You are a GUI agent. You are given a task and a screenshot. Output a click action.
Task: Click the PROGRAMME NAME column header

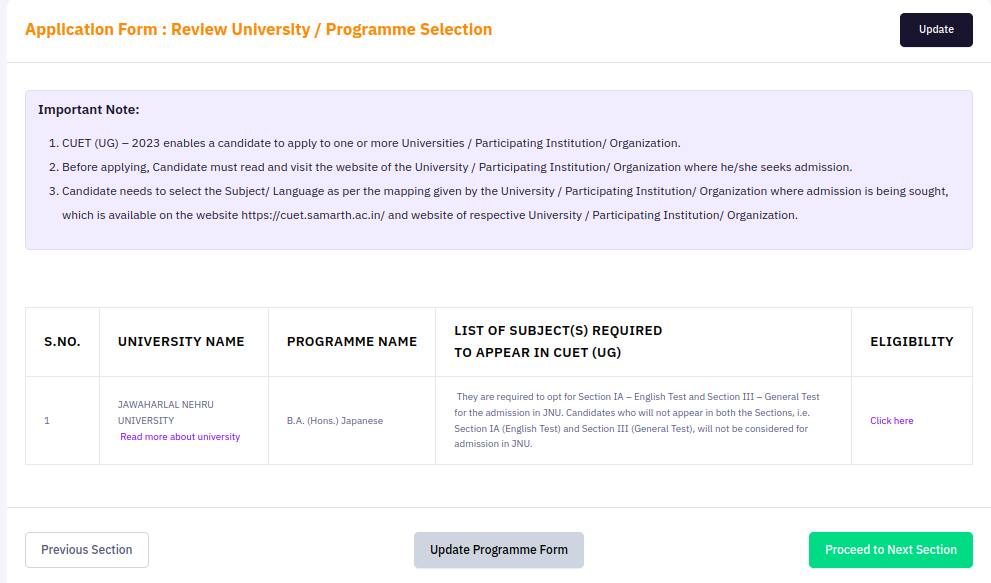pyautogui.click(x=352, y=341)
